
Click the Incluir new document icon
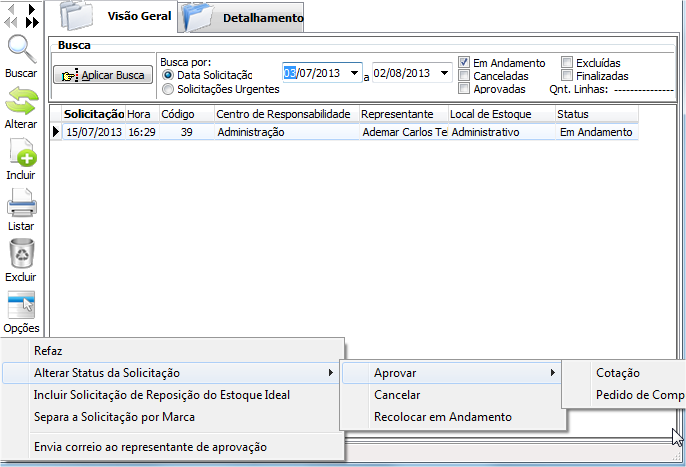[21, 153]
